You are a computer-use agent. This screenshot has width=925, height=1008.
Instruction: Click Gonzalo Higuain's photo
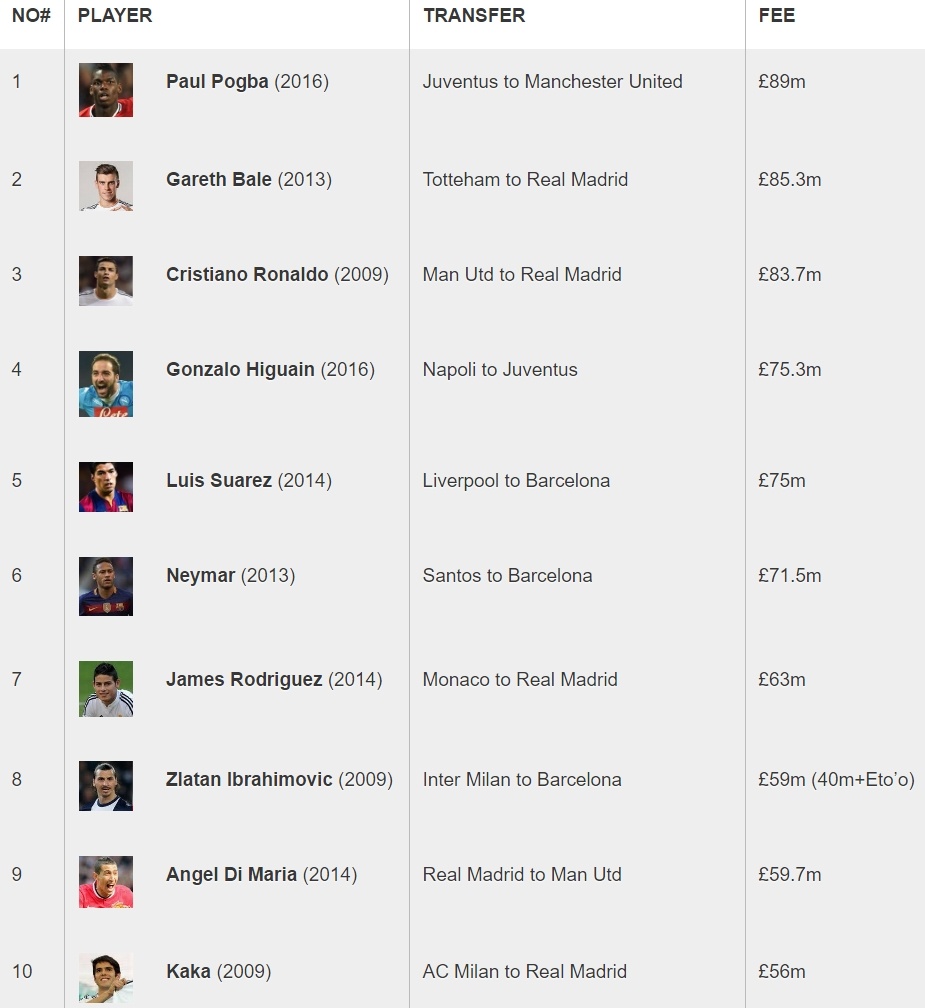coord(106,384)
